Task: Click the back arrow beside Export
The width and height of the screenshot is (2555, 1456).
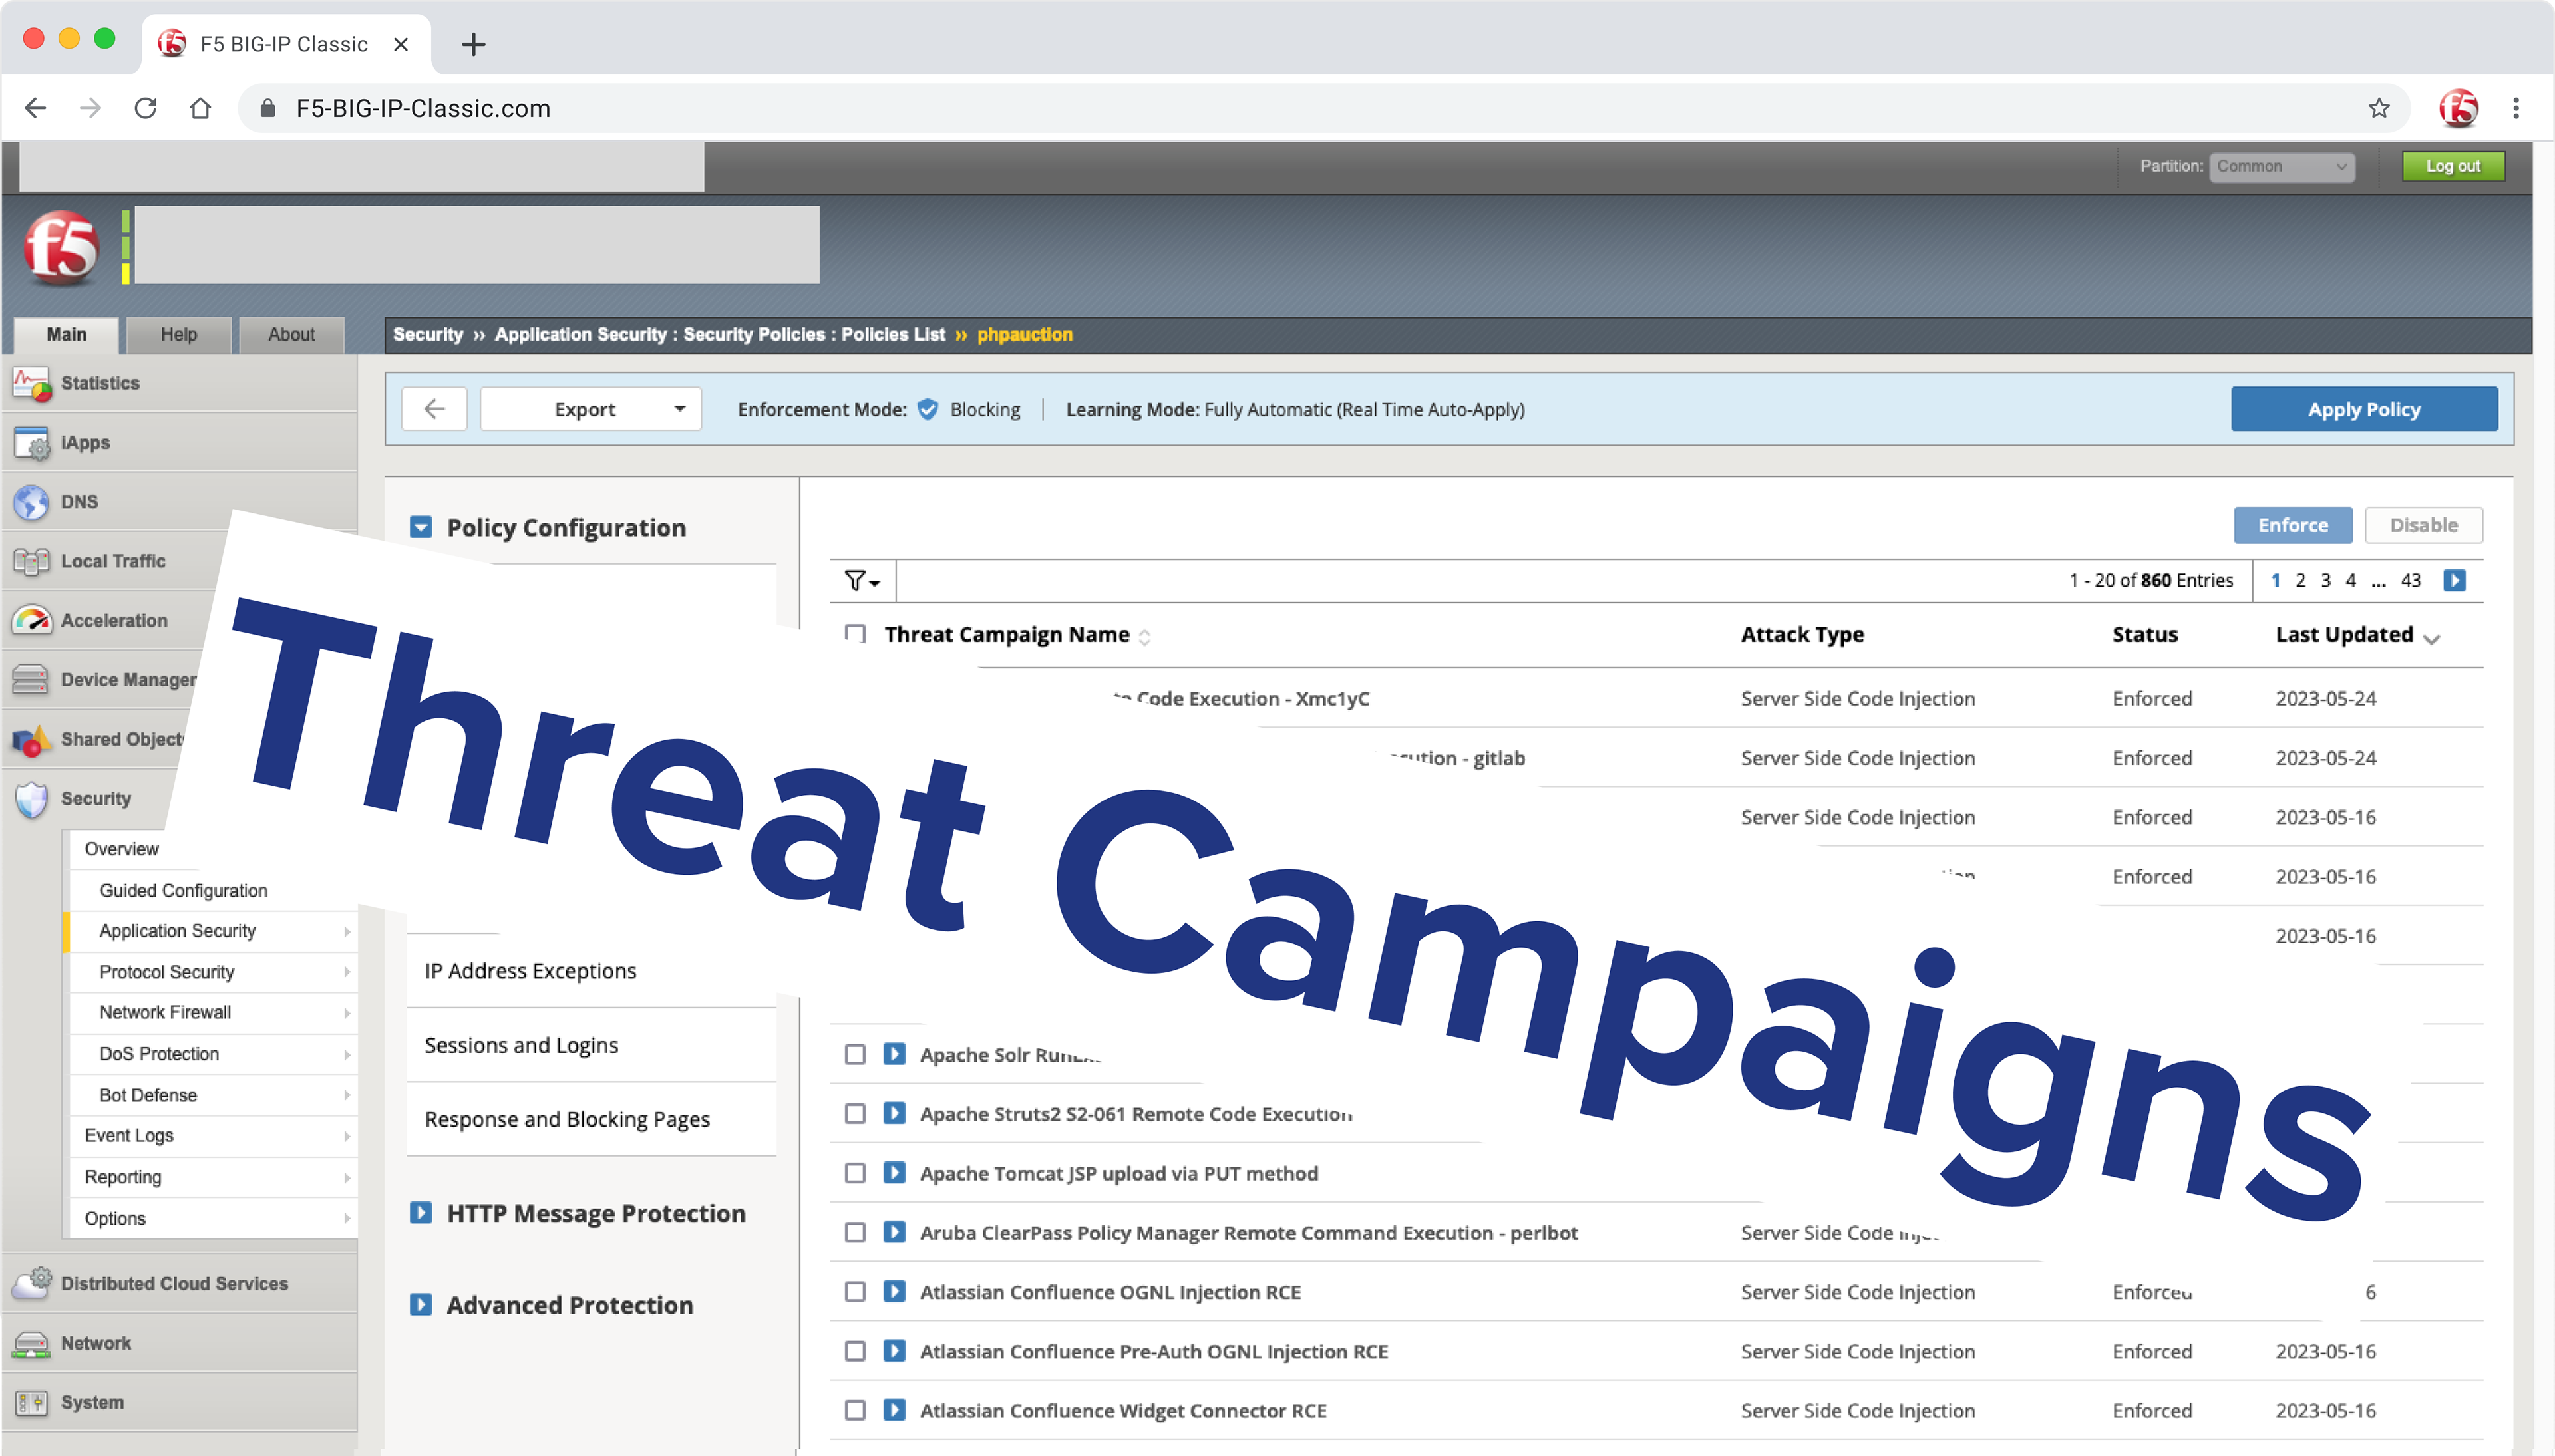Action: (434, 410)
